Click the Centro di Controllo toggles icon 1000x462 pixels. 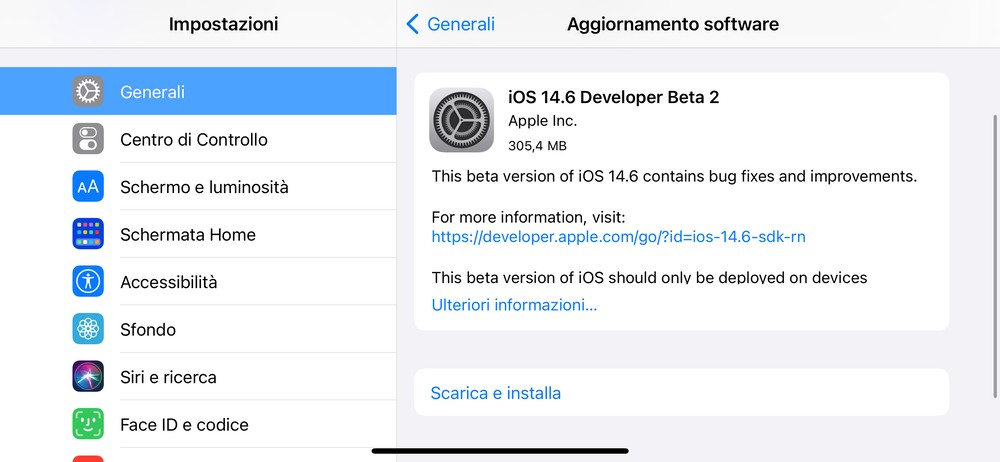[x=88, y=138]
